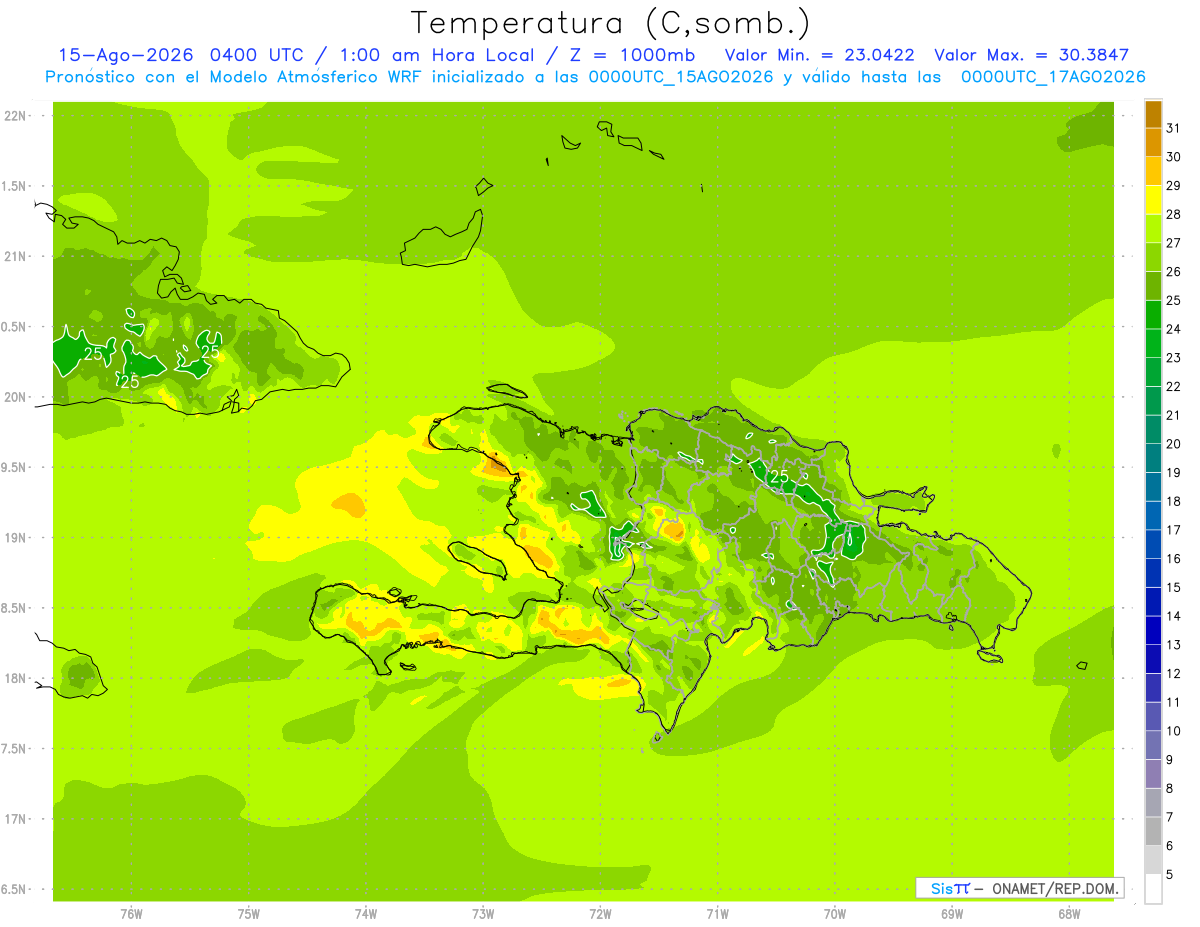The width and height of the screenshot is (1200, 927).
Task: Click the "17N" latitude axis label
Action: [14, 819]
